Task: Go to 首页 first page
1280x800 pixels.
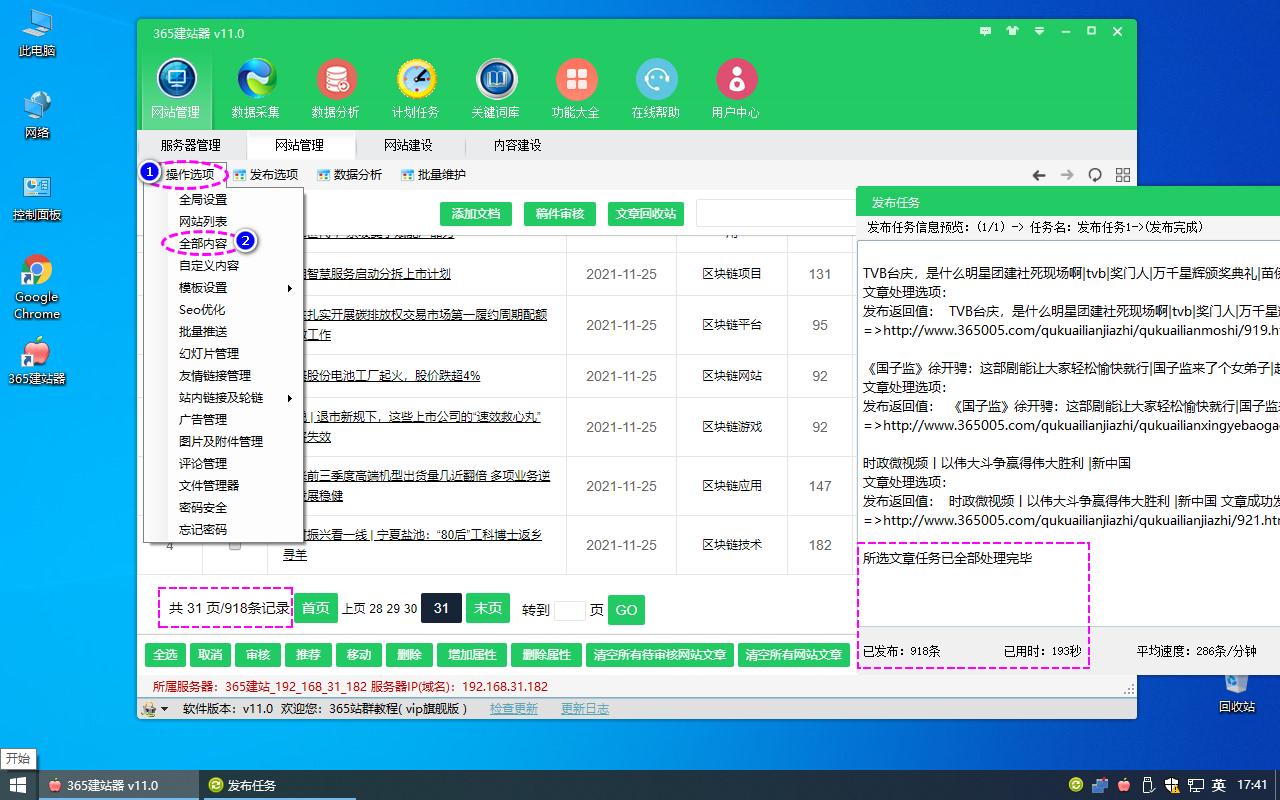Action: pos(316,608)
